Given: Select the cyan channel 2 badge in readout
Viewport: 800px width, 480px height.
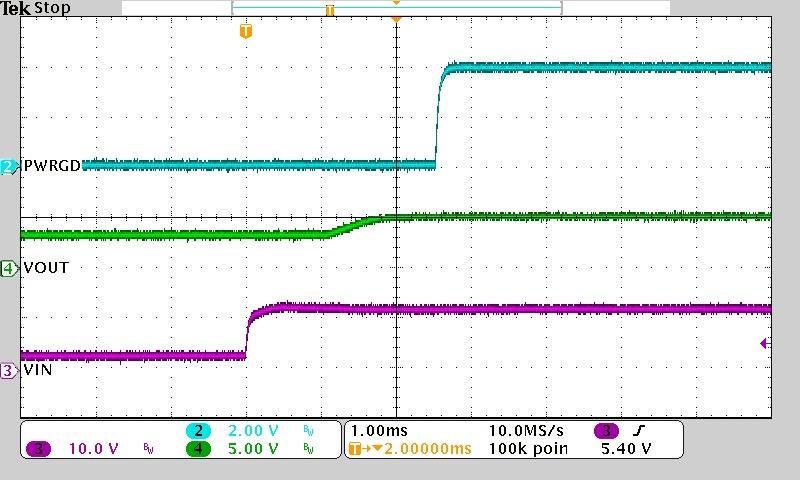Looking at the screenshot, I should (x=198, y=431).
